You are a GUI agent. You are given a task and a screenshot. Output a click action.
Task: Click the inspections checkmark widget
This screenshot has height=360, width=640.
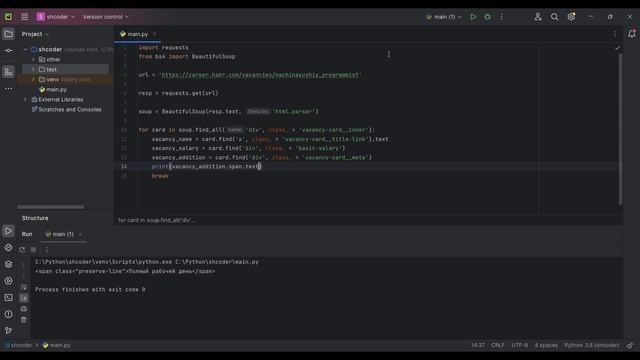[x=617, y=48]
